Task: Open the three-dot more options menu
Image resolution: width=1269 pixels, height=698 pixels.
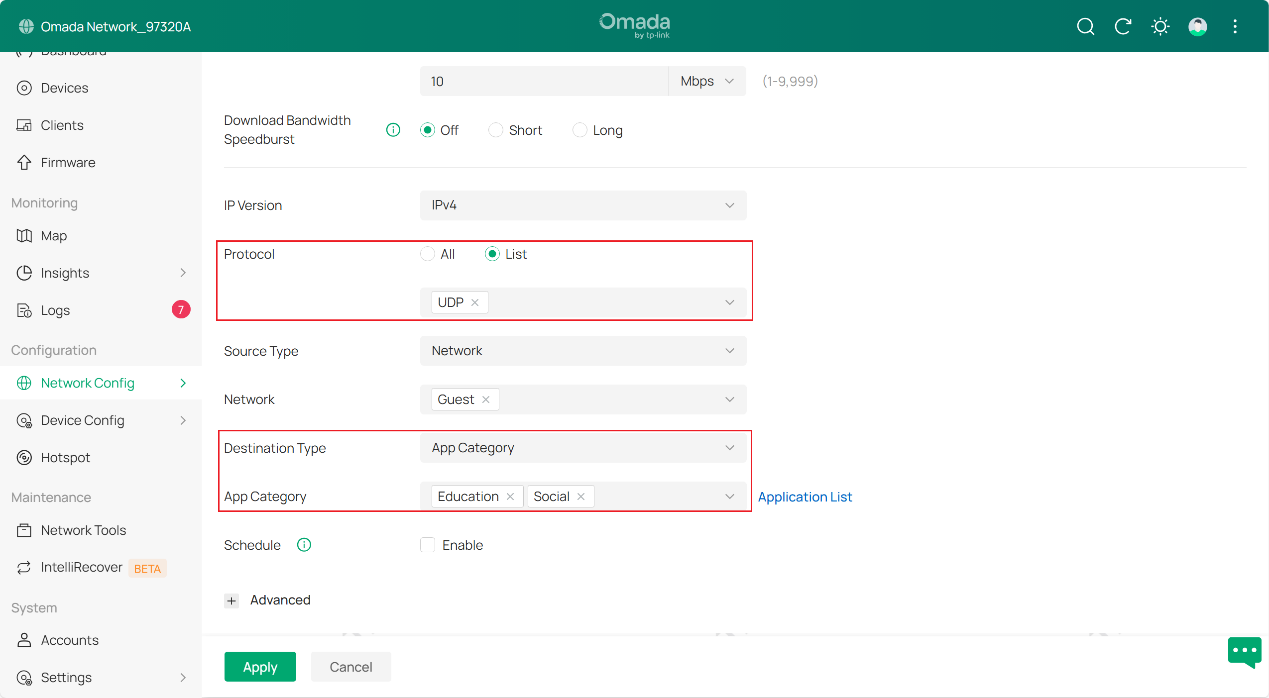Action: (x=1235, y=27)
